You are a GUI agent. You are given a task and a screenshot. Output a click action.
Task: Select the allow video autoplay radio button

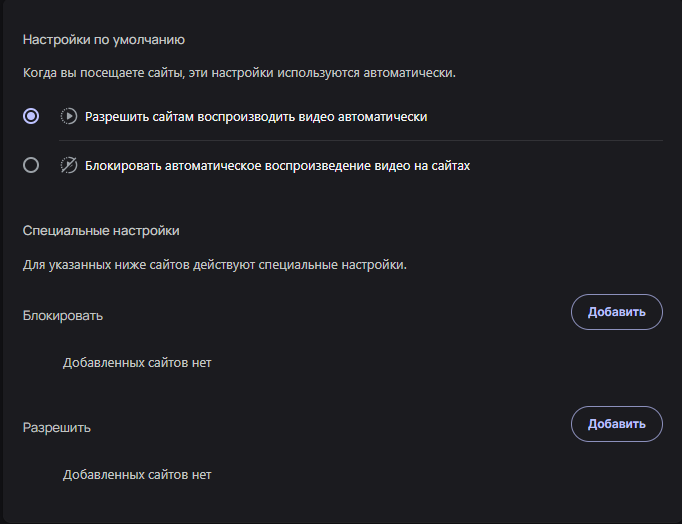pos(31,116)
